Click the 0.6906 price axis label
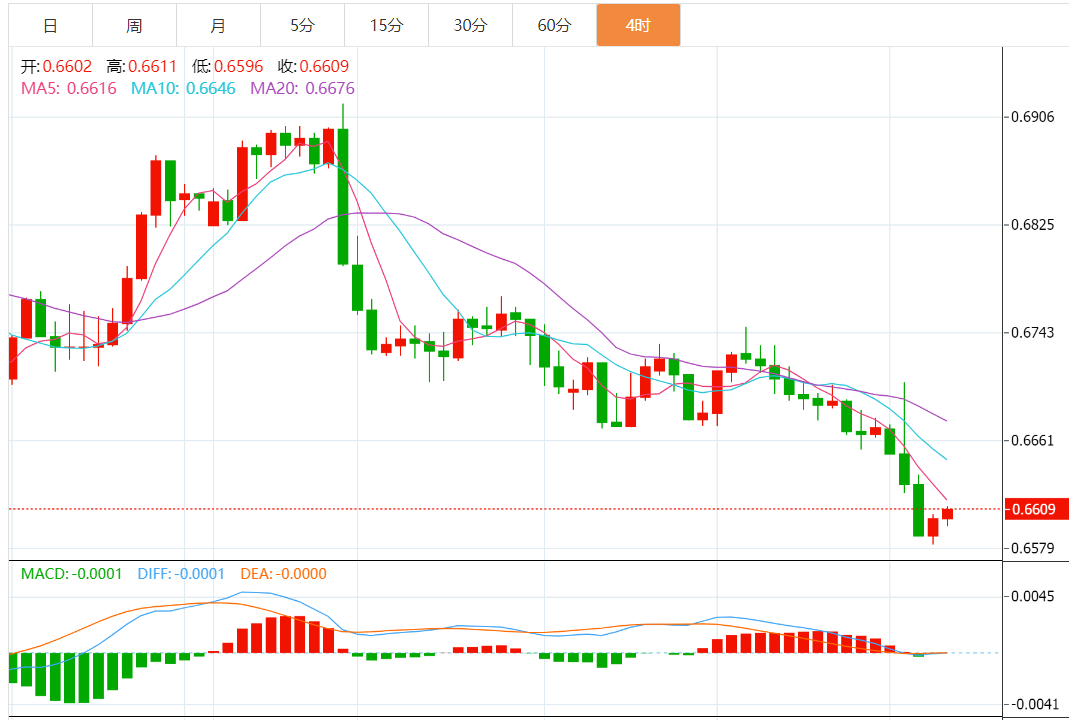1069x720 pixels. pos(1033,117)
